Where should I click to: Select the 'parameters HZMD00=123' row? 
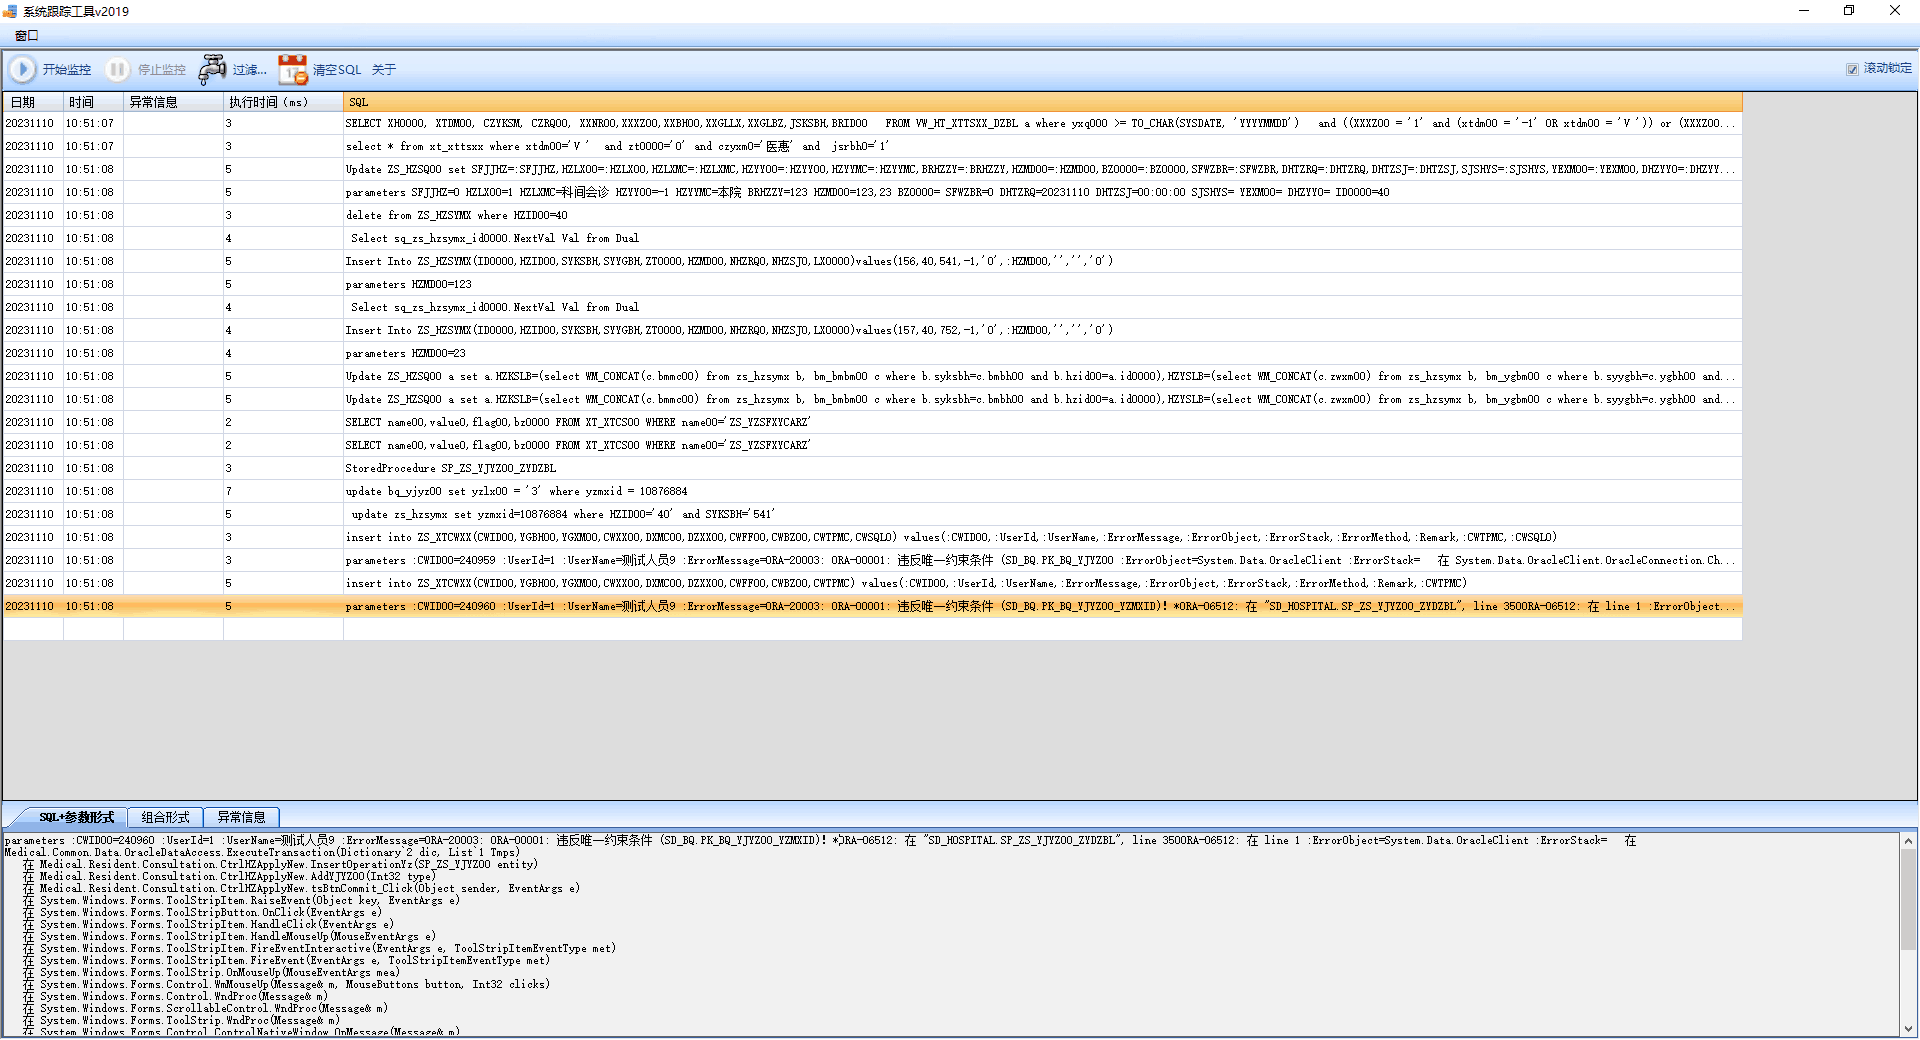(x=872, y=284)
